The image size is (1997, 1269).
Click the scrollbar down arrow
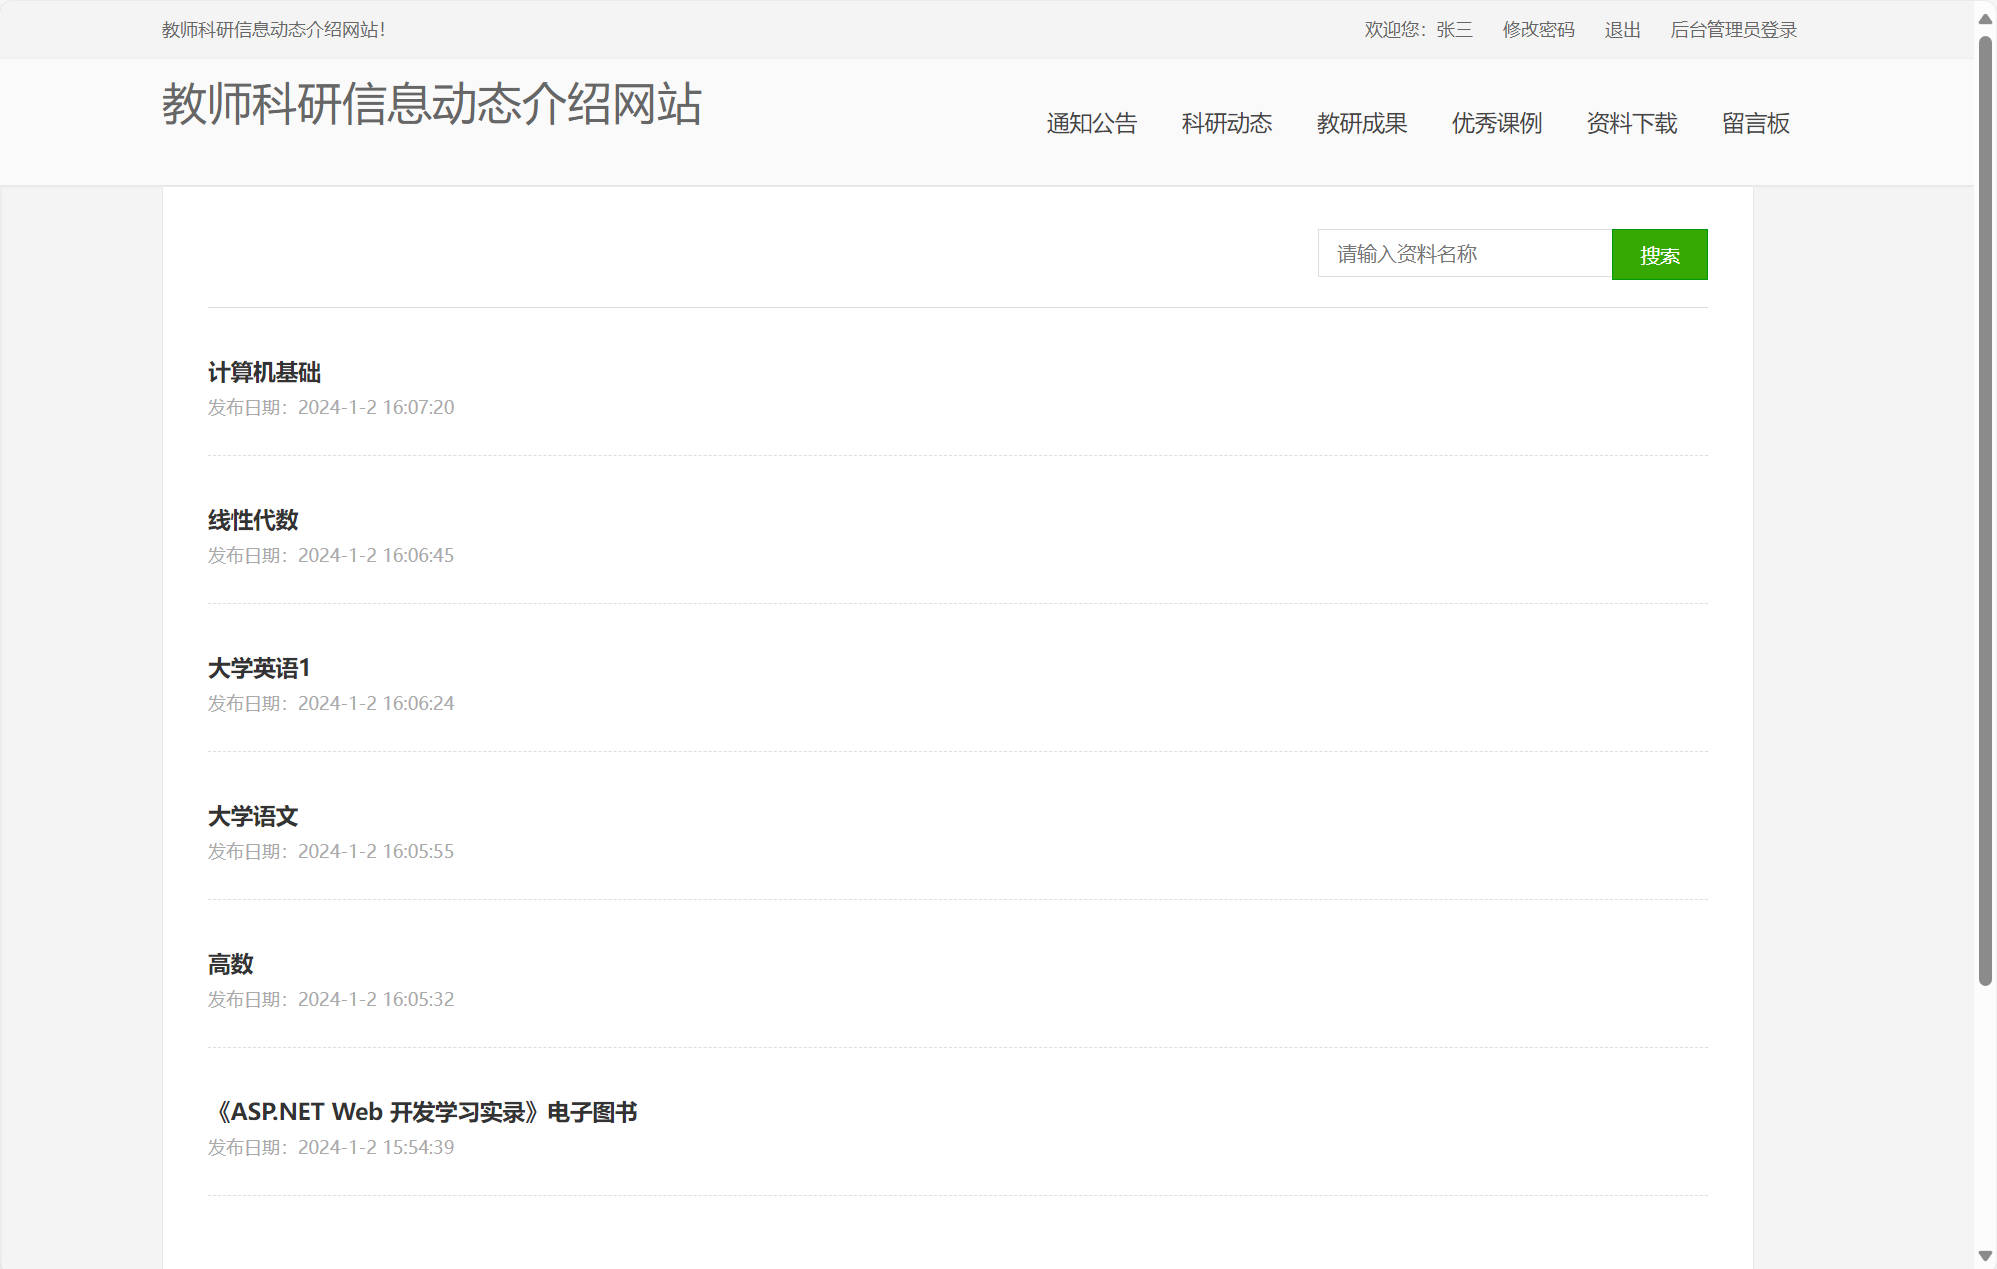coord(1985,1256)
